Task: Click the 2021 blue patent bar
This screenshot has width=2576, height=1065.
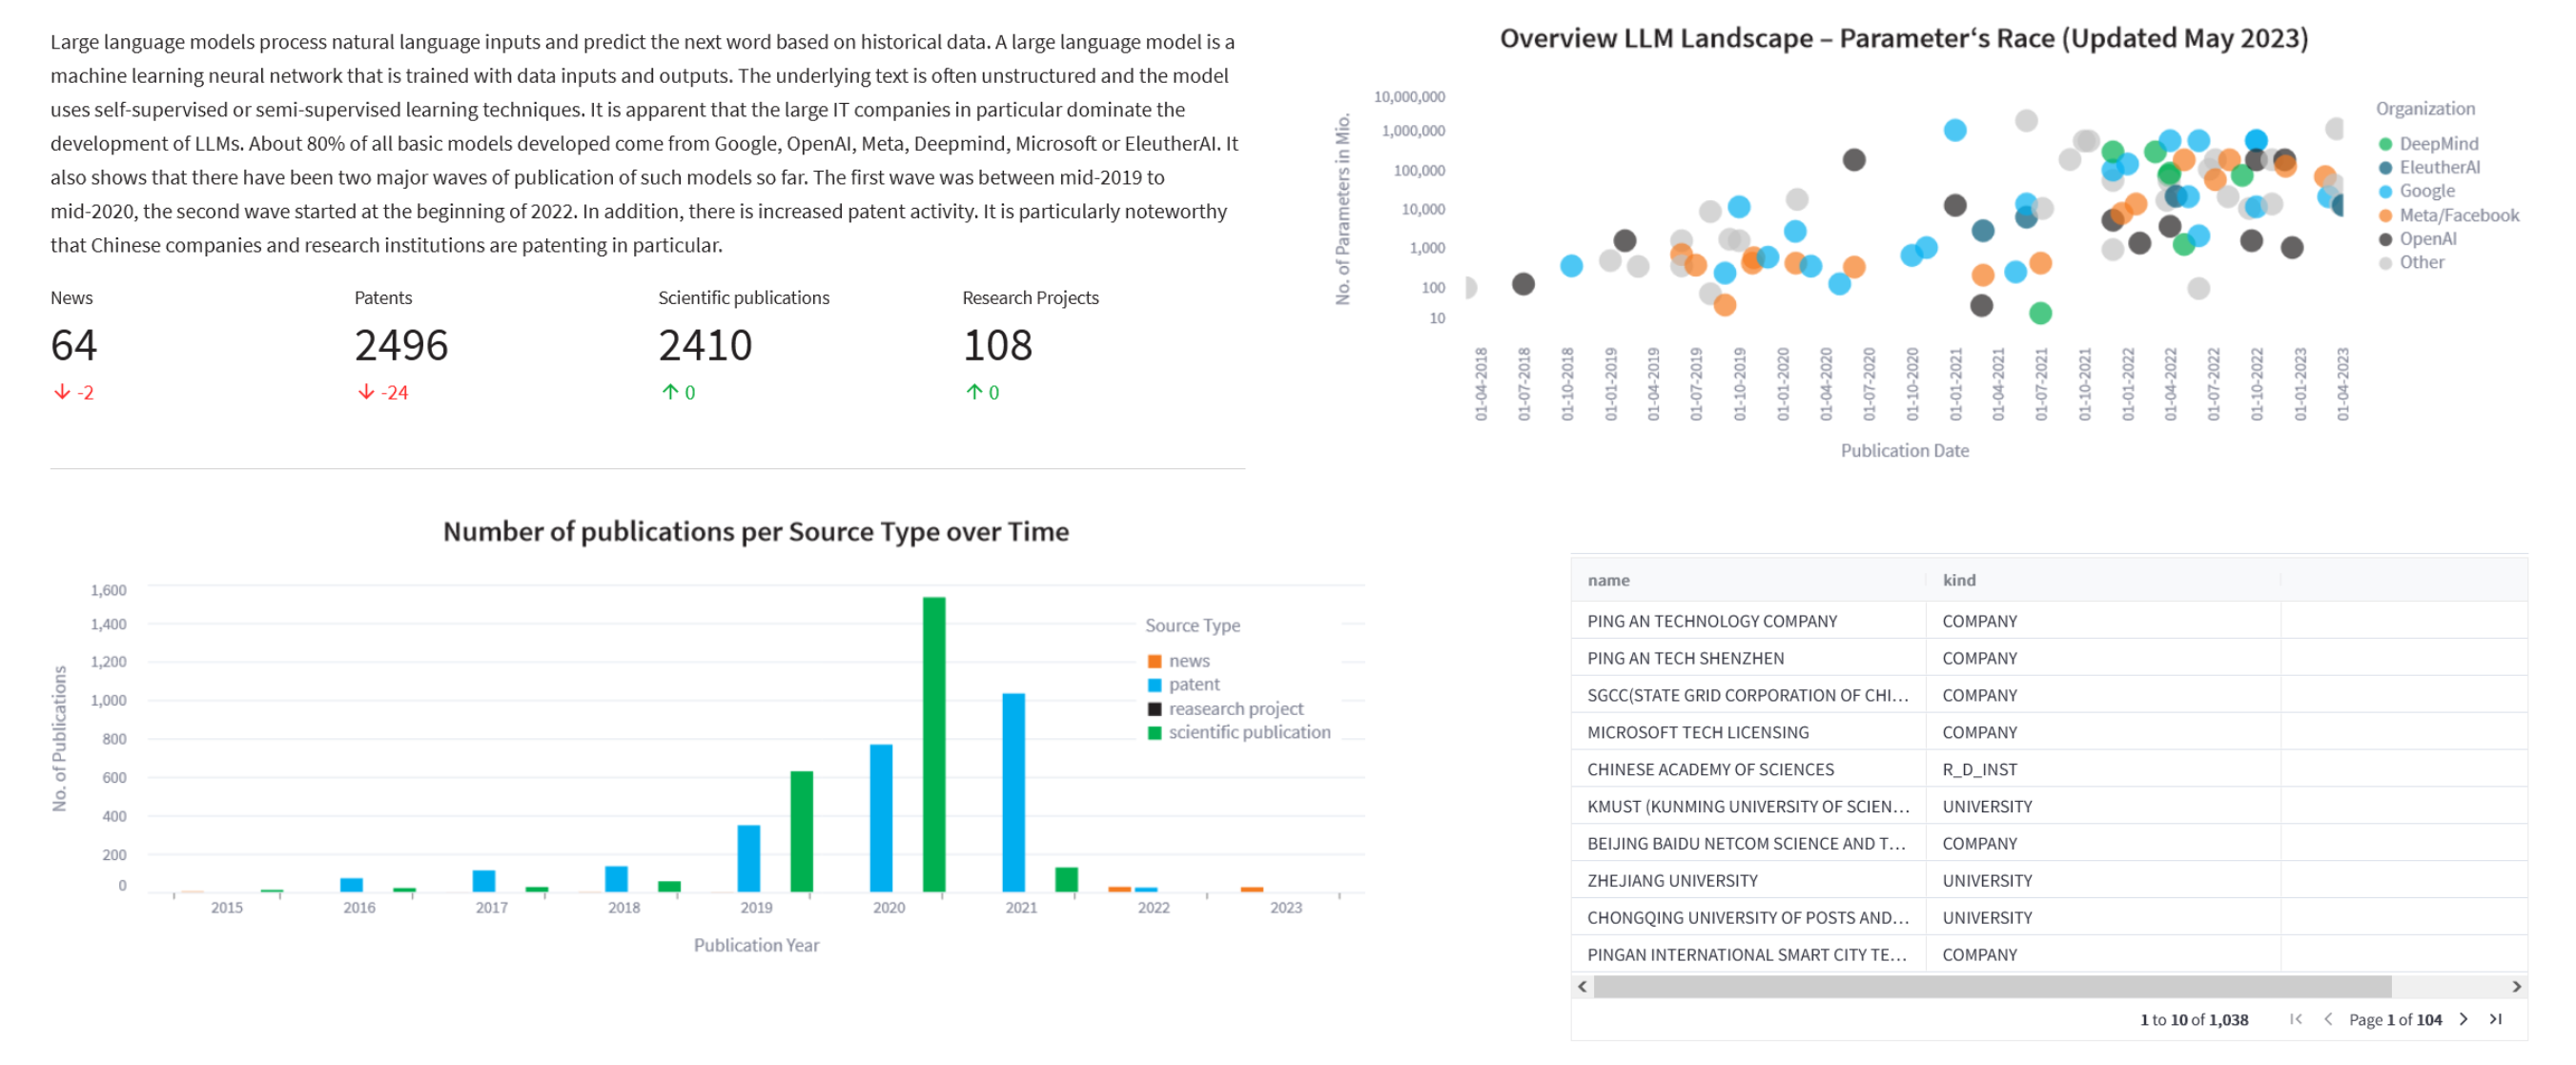Action: pos(1013,792)
